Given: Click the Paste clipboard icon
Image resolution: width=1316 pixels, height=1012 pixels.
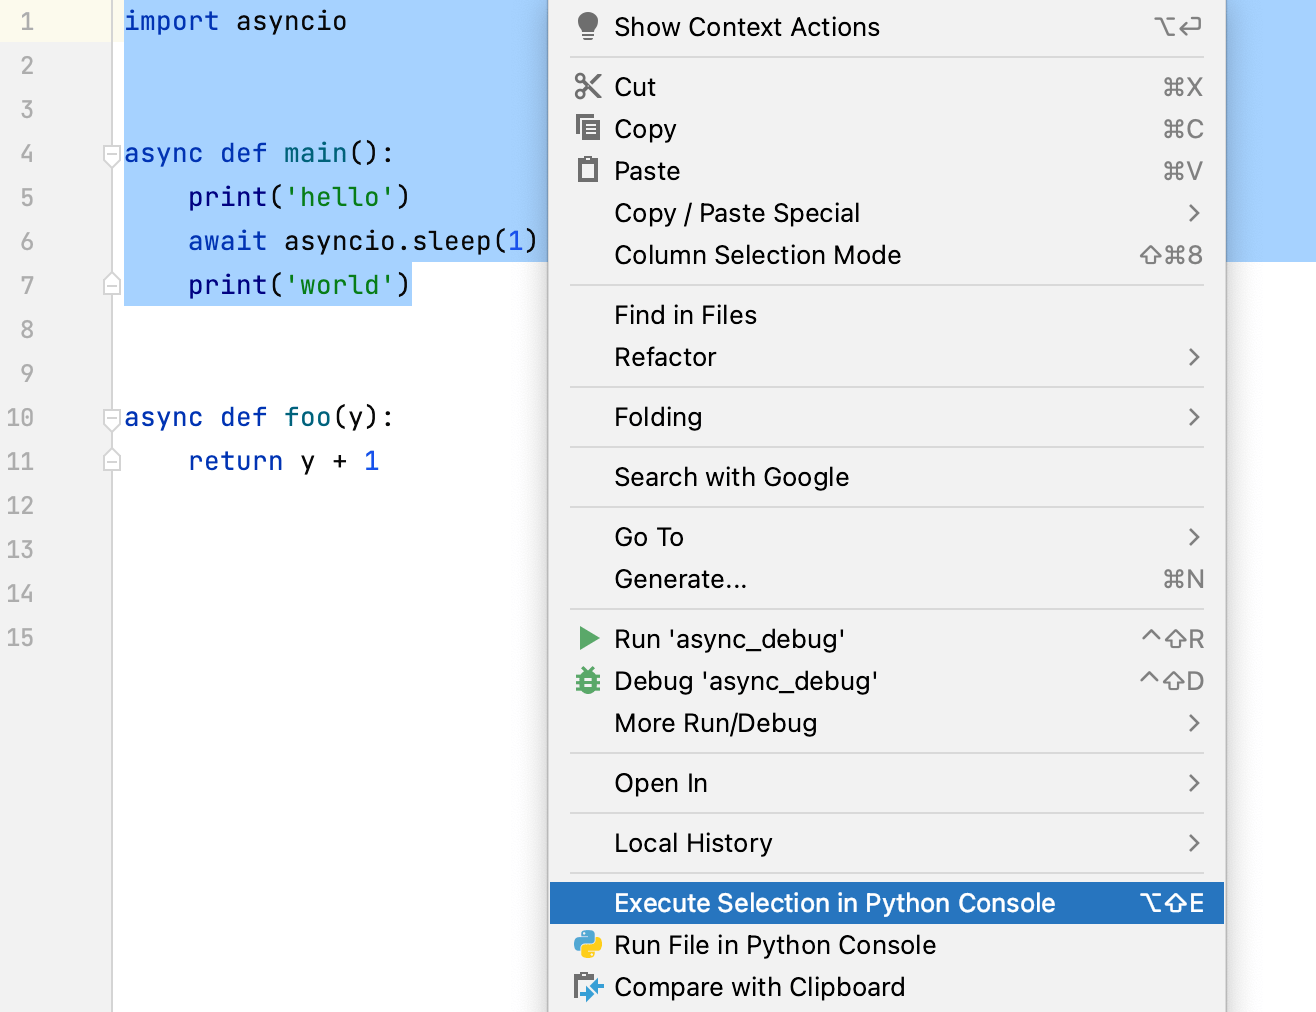Looking at the screenshot, I should point(589,170).
